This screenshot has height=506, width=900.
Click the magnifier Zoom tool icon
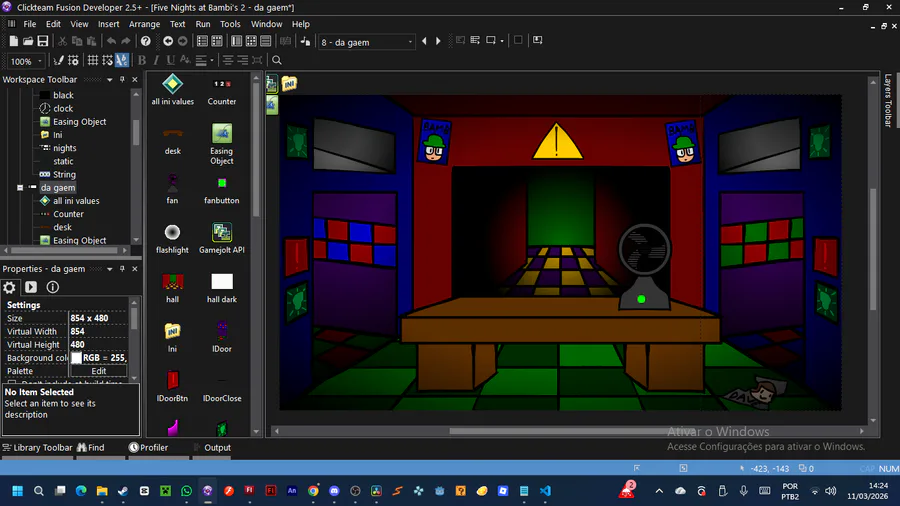[277, 60]
